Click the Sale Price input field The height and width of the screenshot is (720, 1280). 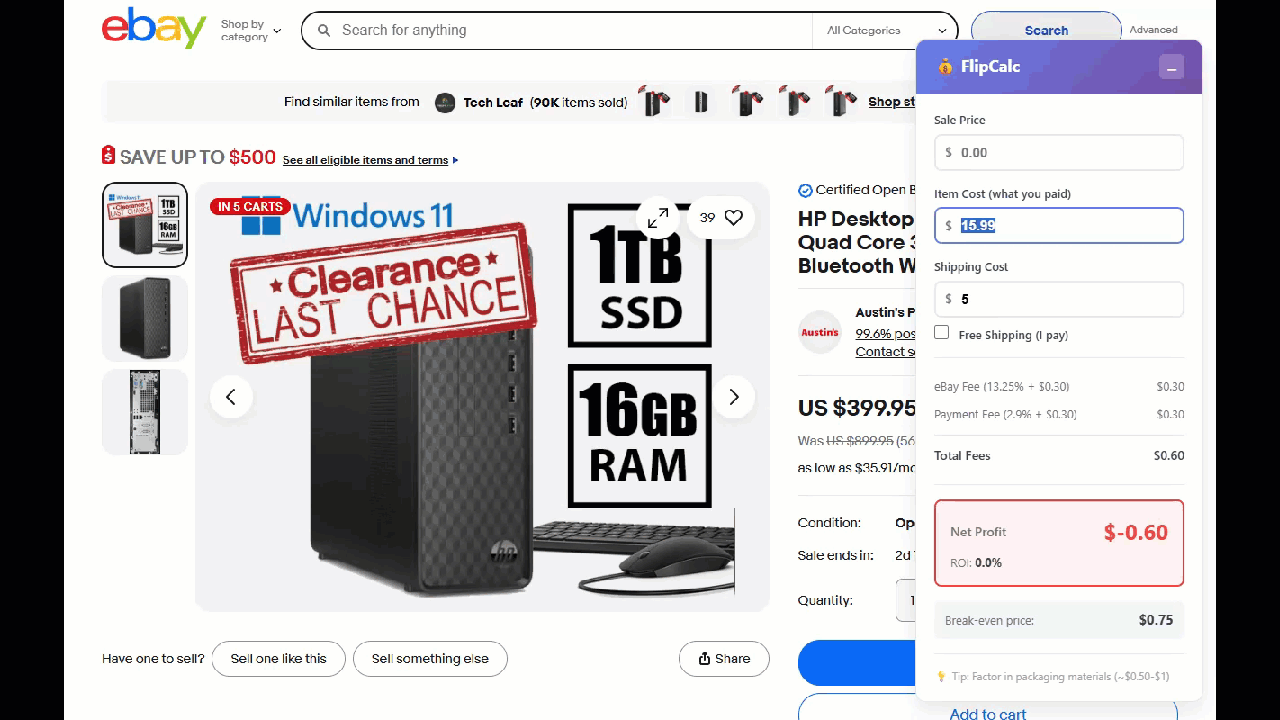pos(1059,153)
